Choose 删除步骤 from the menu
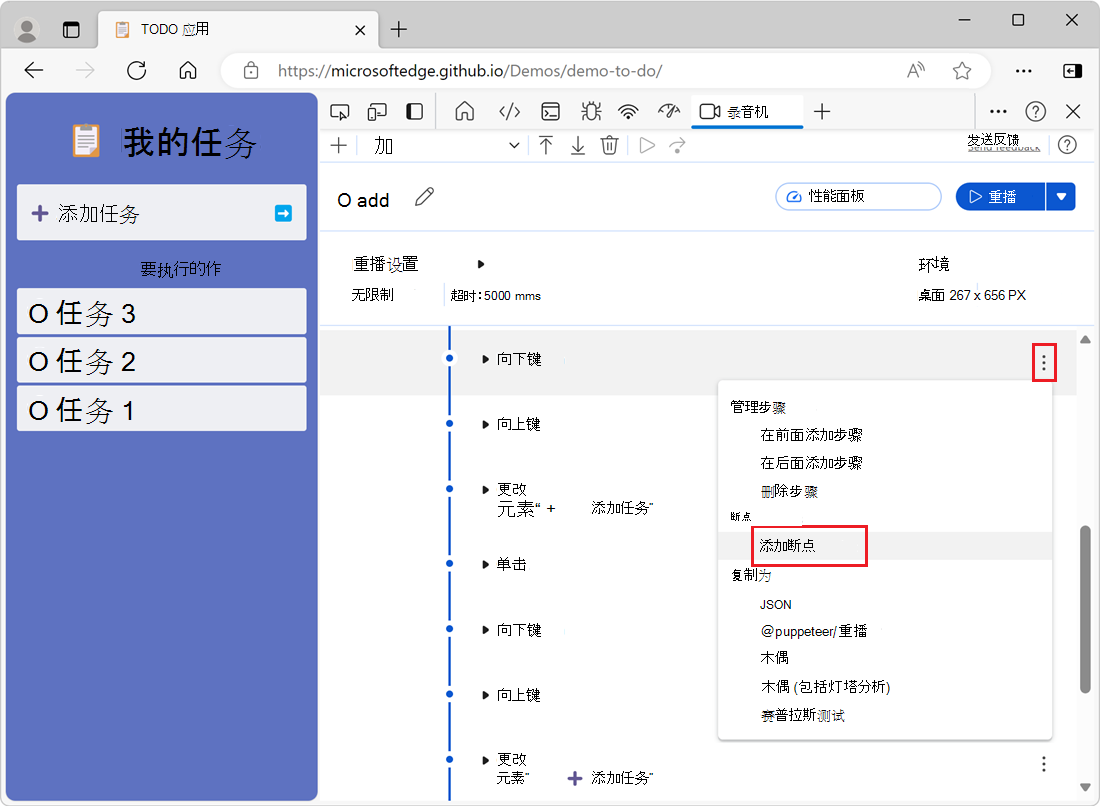This screenshot has width=1100, height=806. [789, 491]
